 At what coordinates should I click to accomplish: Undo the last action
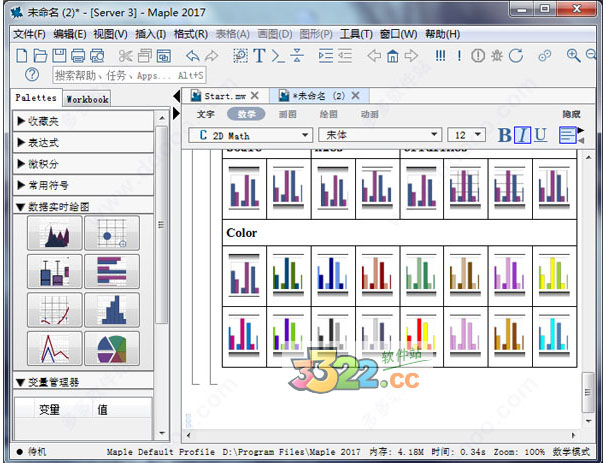pyautogui.click(x=192, y=56)
